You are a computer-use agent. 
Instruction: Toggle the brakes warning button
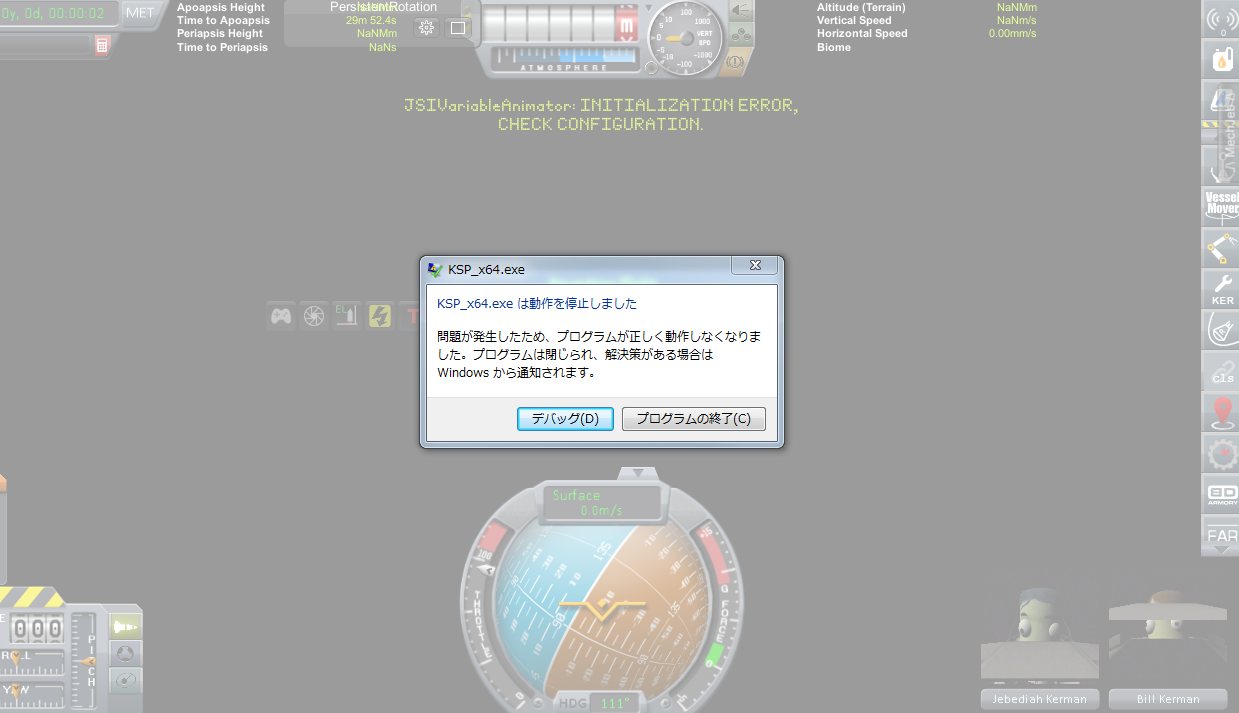coord(736,61)
